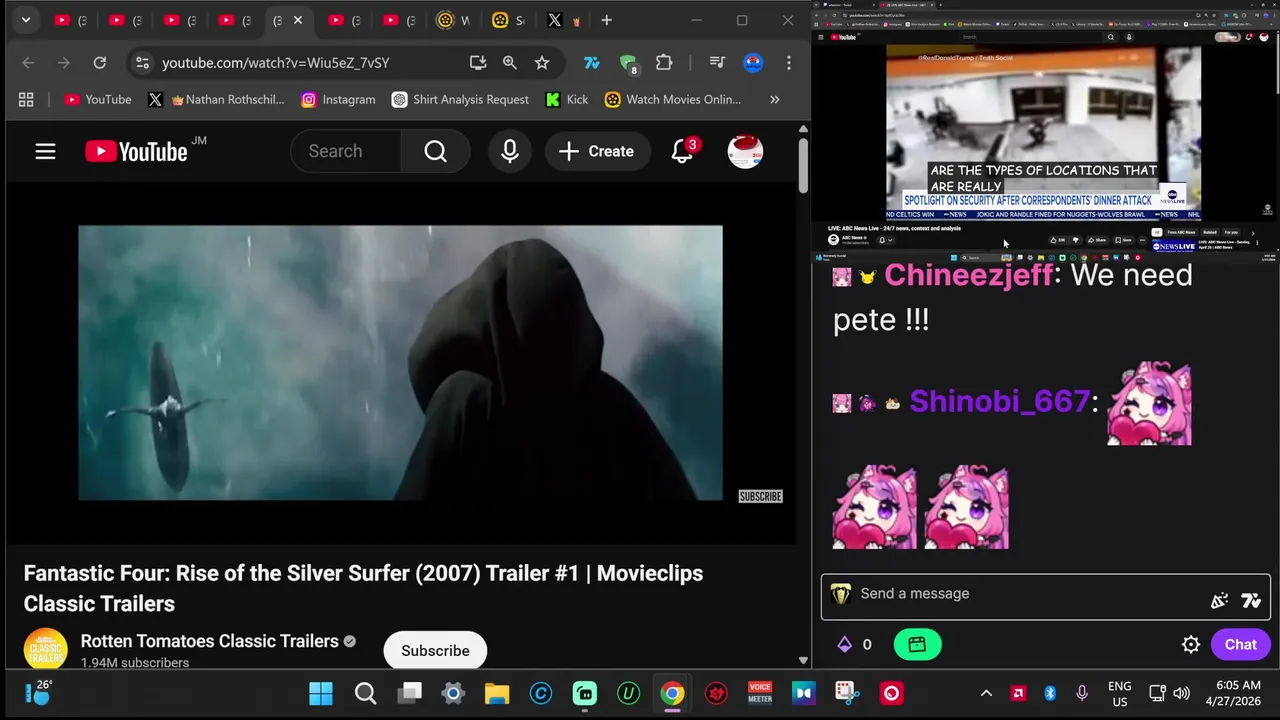Click the gold tuxedo badge in the chat input

(x=841, y=594)
